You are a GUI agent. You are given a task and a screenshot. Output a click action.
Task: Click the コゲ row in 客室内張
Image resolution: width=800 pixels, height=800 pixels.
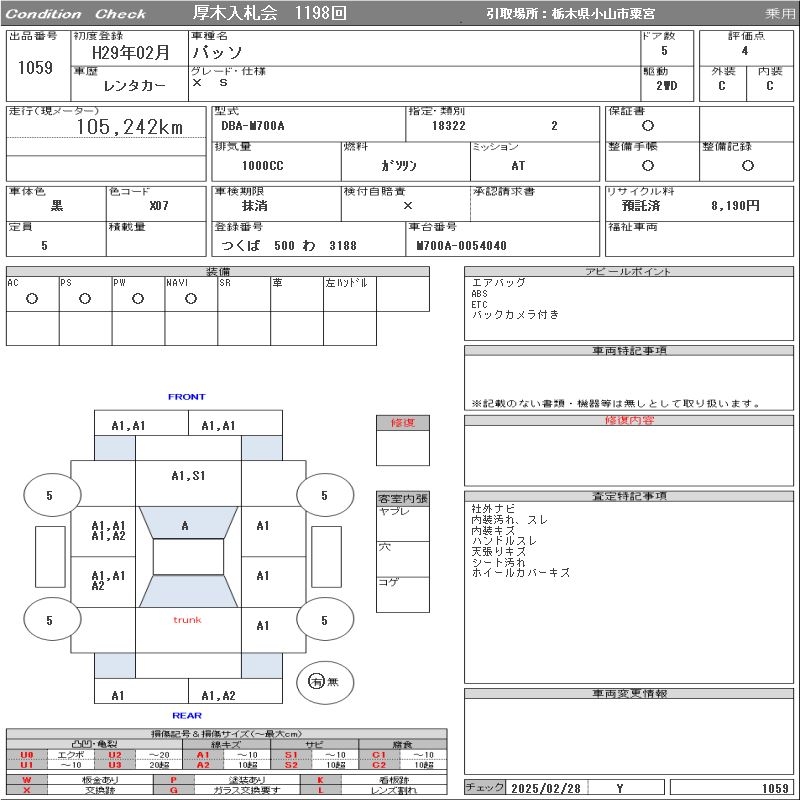click(x=403, y=594)
